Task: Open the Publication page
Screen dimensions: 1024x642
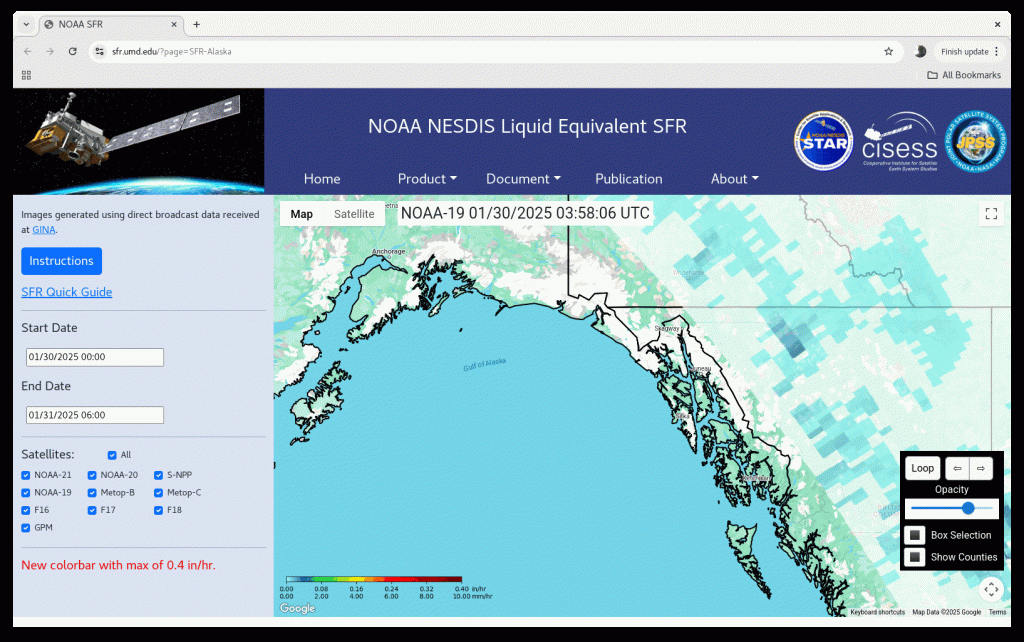Action: coord(629,179)
